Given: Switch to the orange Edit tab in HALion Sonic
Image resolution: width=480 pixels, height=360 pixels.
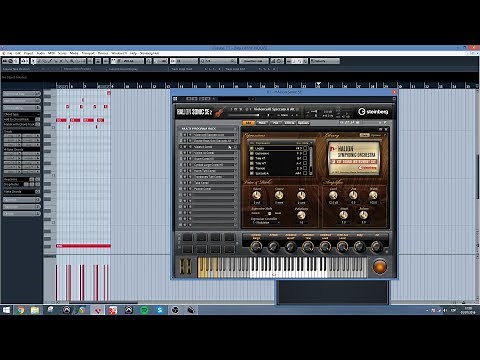Looking at the screenshot, I should click(x=249, y=123).
